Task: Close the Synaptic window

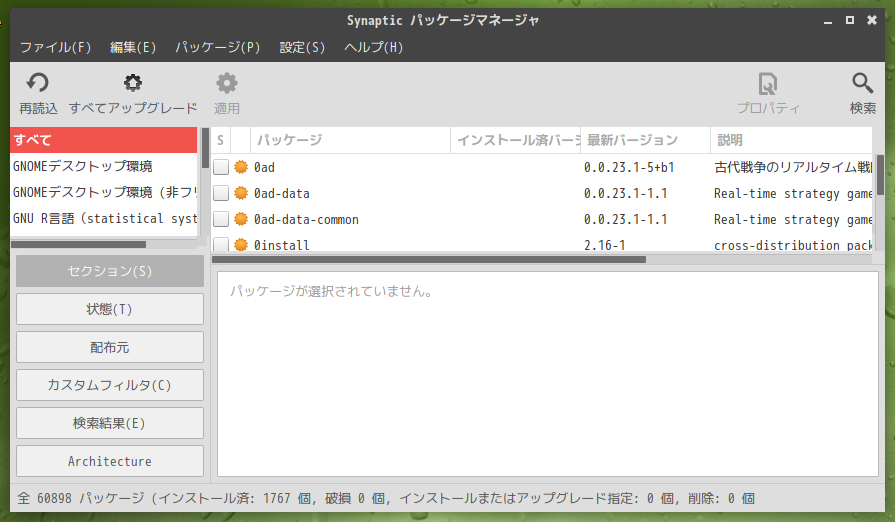Action: pyautogui.click(x=872, y=20)
